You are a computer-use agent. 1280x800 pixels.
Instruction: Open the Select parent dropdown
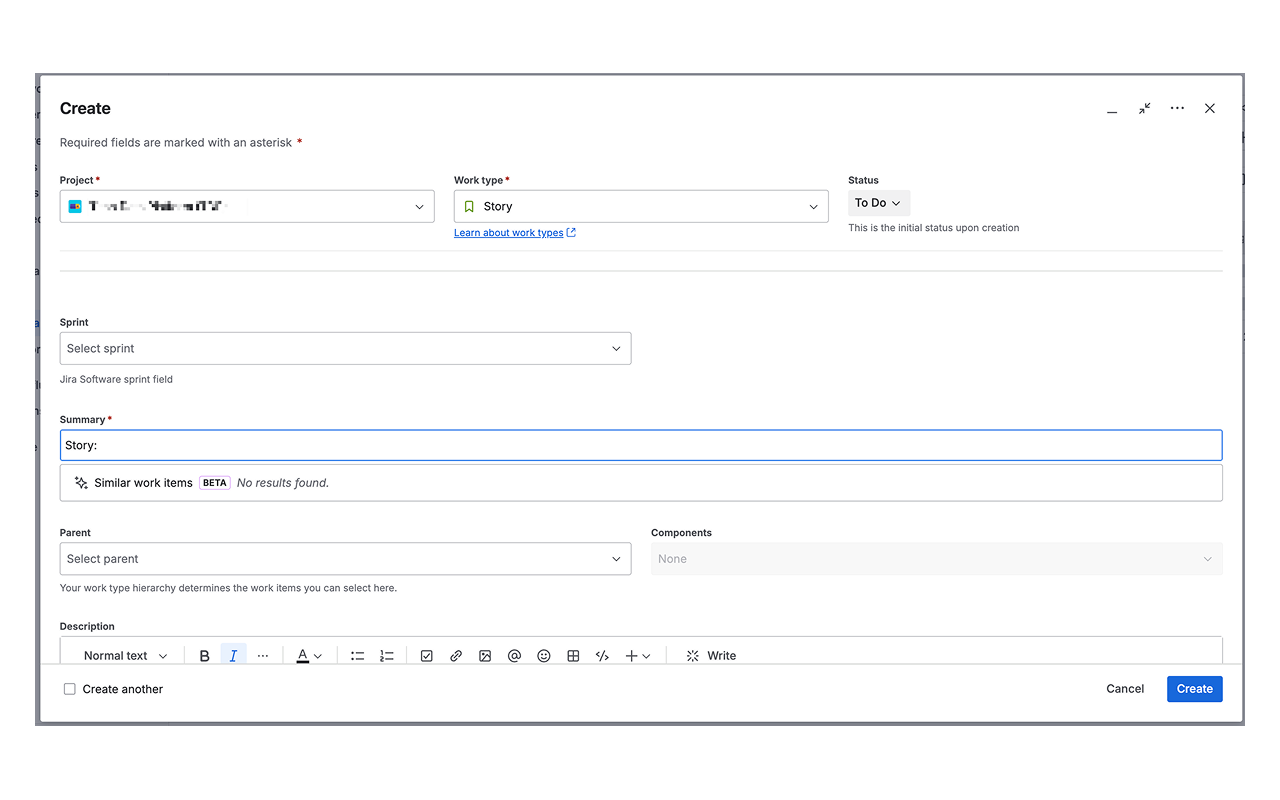point(345,559)
